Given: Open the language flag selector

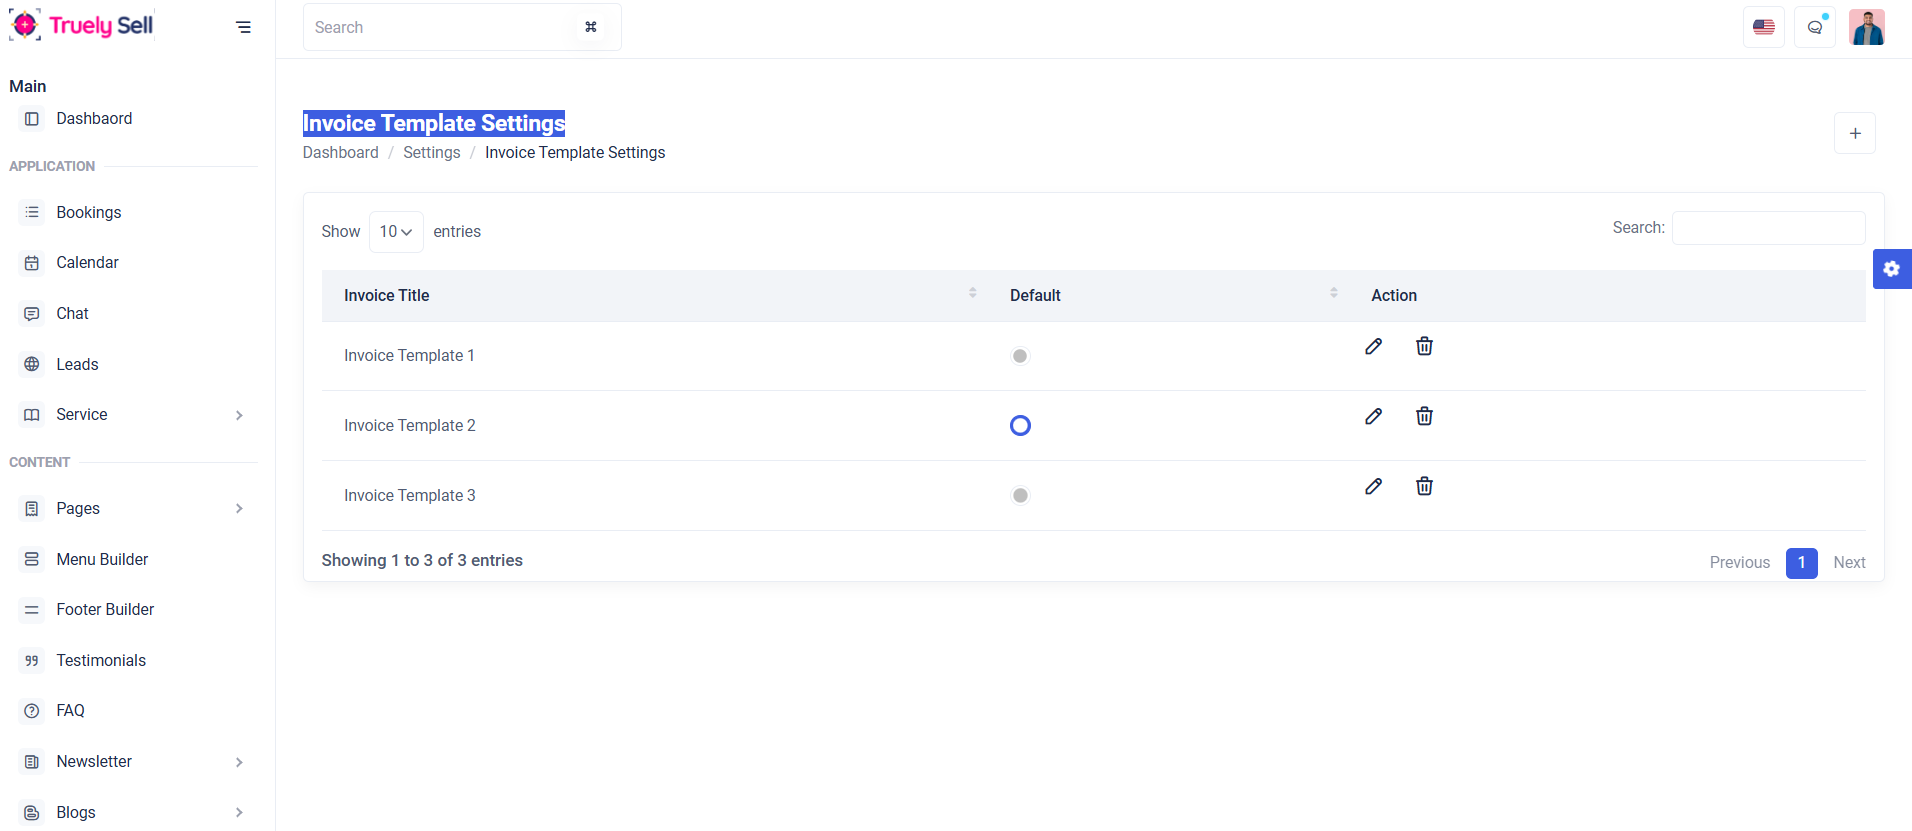Looking at the screenshot, I should click(x=1763, y=27).
